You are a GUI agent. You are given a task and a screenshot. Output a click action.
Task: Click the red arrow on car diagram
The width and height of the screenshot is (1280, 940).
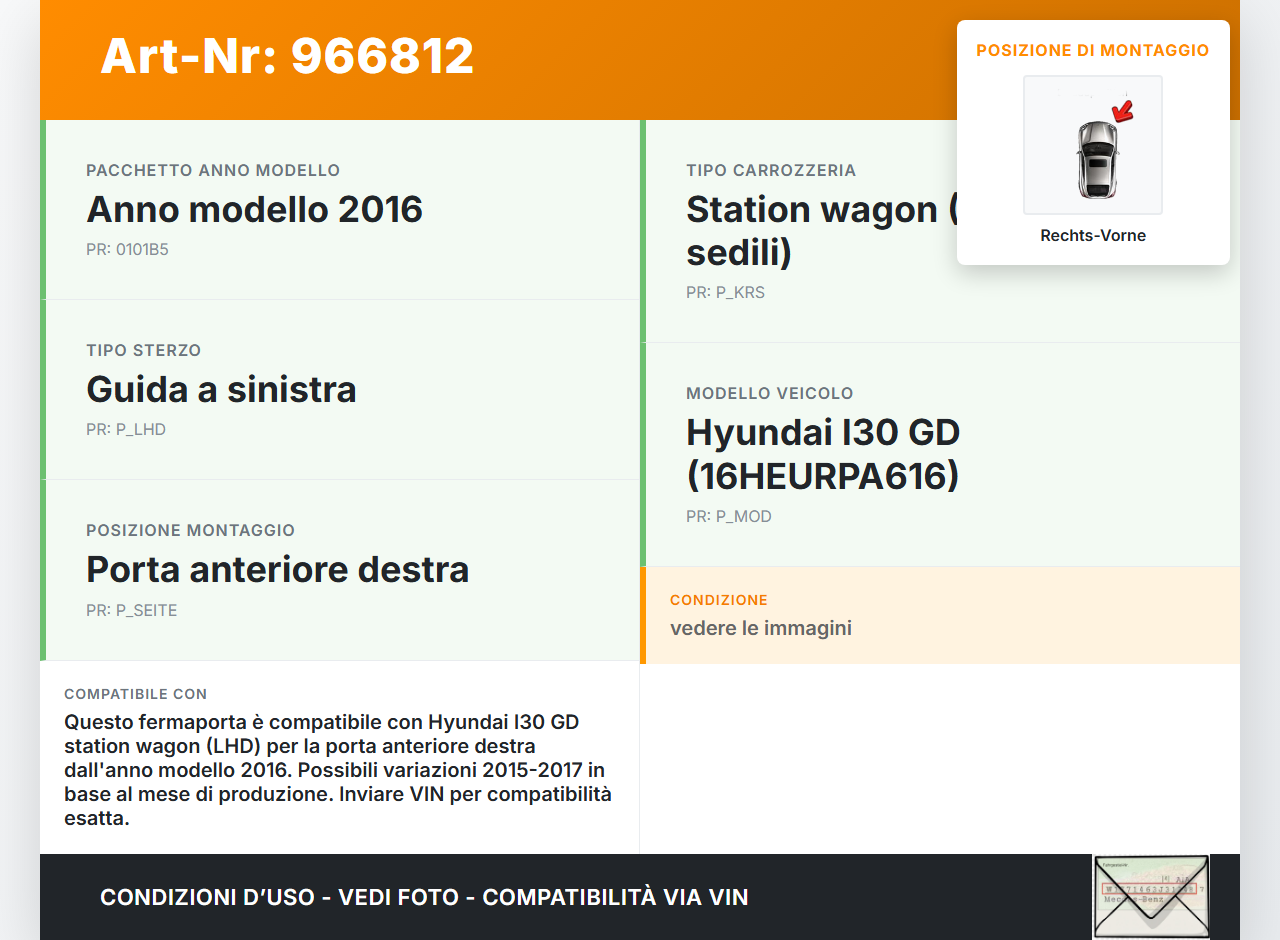pos(1123,110)
